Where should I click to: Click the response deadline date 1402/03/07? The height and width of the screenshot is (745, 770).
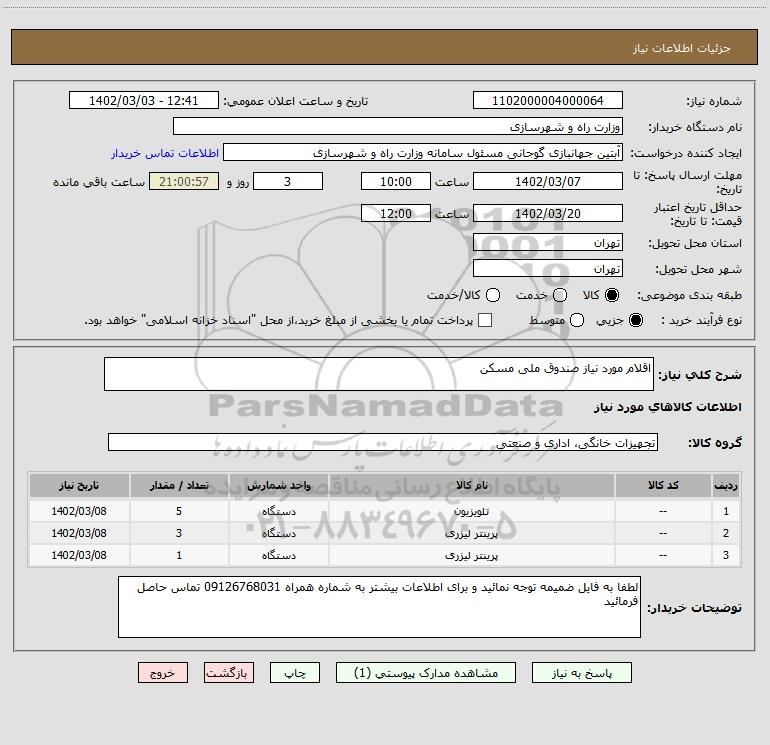click(548, 182)
